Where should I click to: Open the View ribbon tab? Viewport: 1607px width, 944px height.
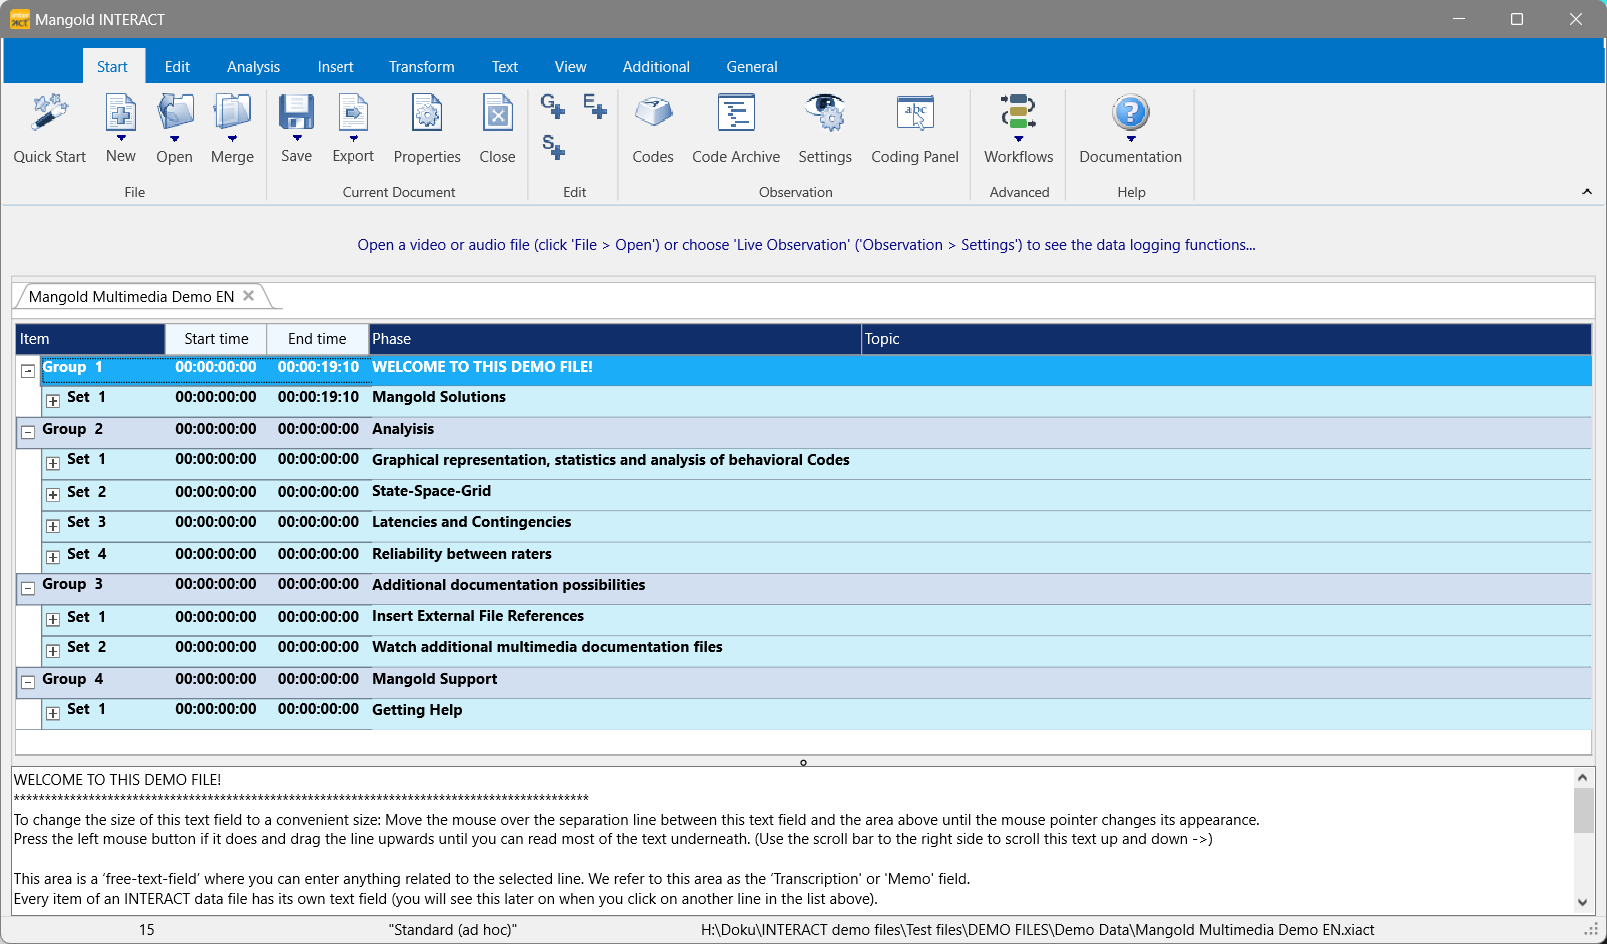pyautogui.click(x=570, y=67)
